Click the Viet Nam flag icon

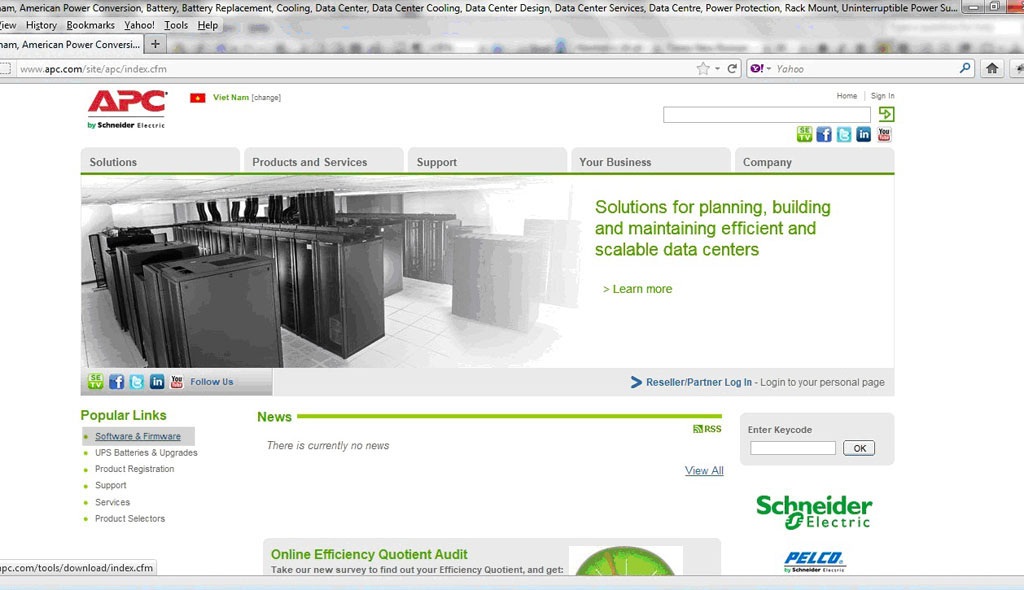click(197, 98)
